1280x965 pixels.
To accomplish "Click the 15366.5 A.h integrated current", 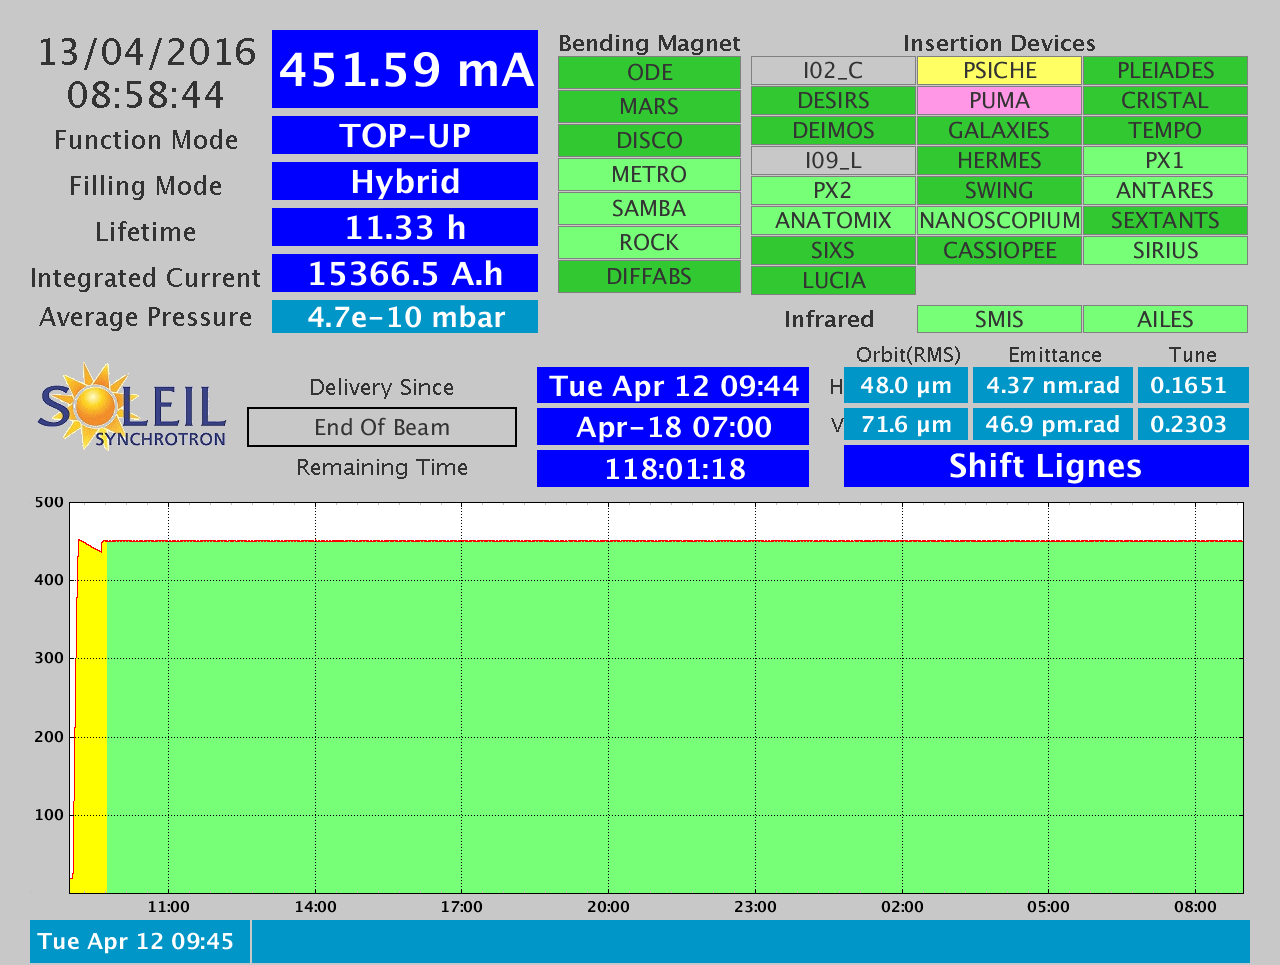I will (x=405, y=273).
